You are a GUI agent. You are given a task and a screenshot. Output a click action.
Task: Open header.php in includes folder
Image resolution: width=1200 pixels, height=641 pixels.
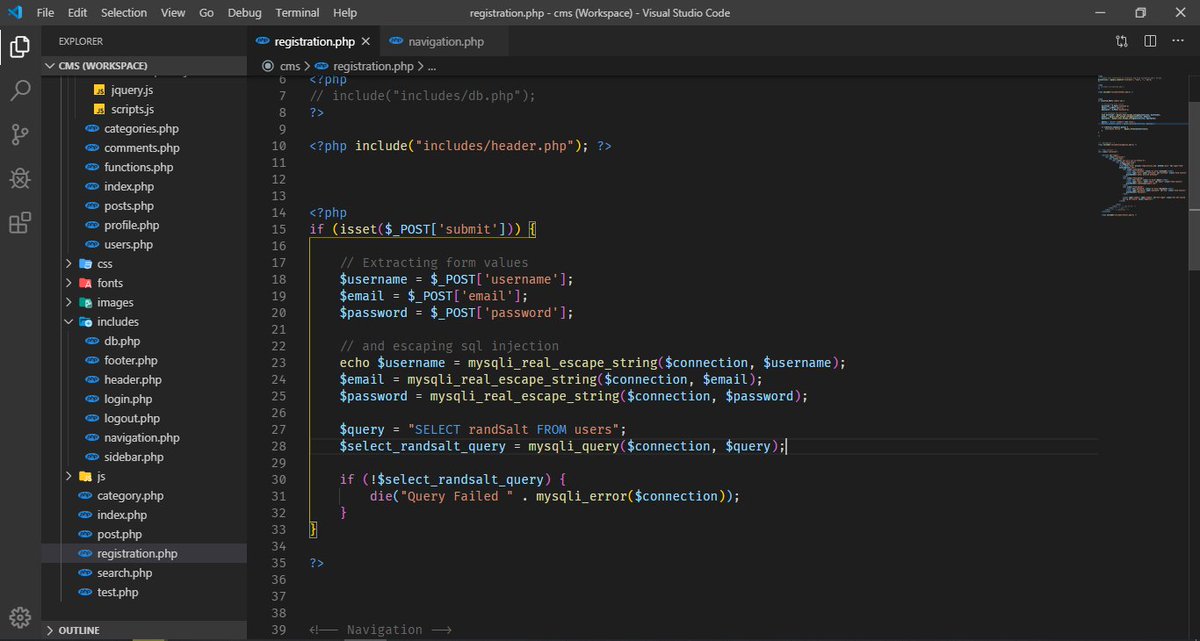[132, 380]
